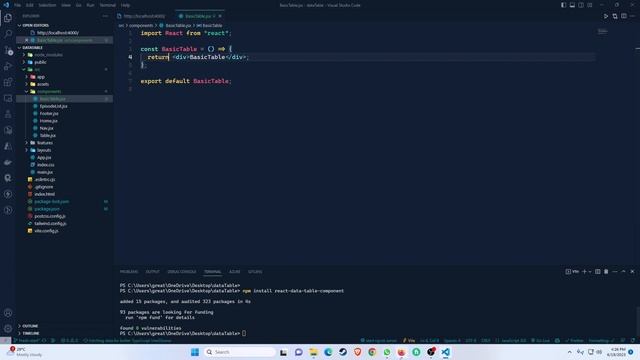Open the File menu
The width and height of the screenshot is (640, 360).
coord(18,5)
